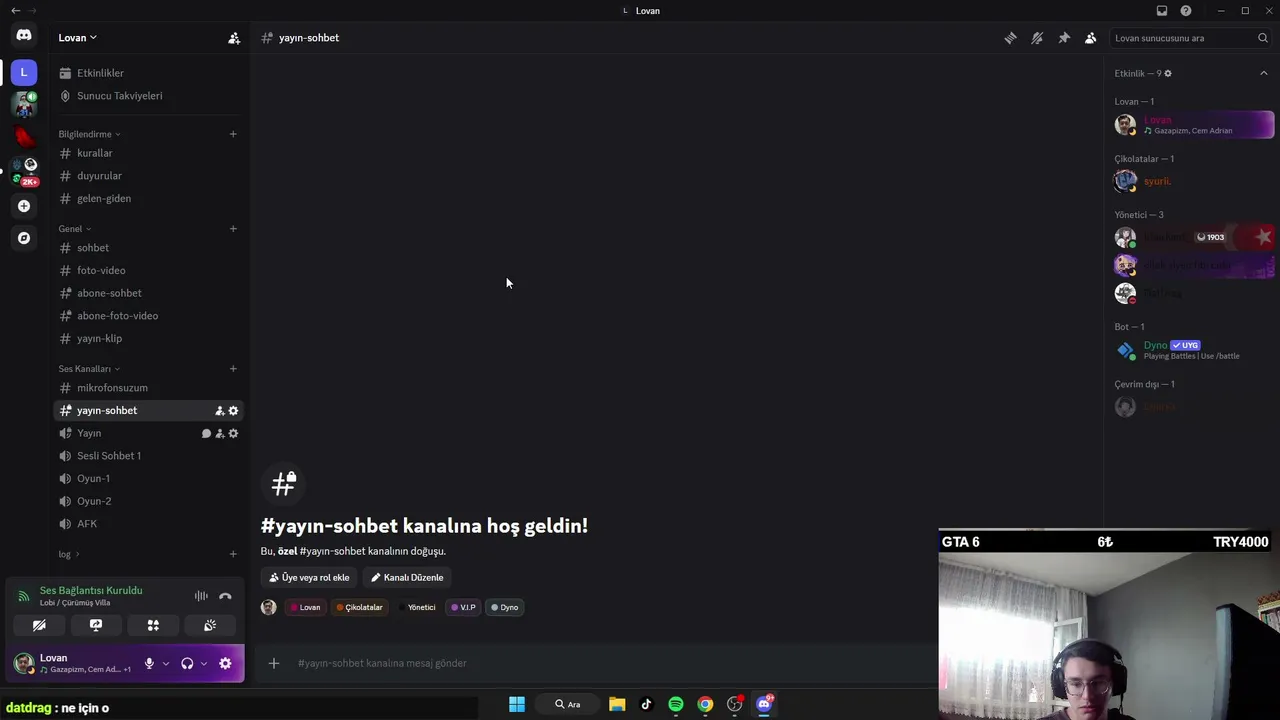
Task: Join the AFK voice channel
Action: 148,524
